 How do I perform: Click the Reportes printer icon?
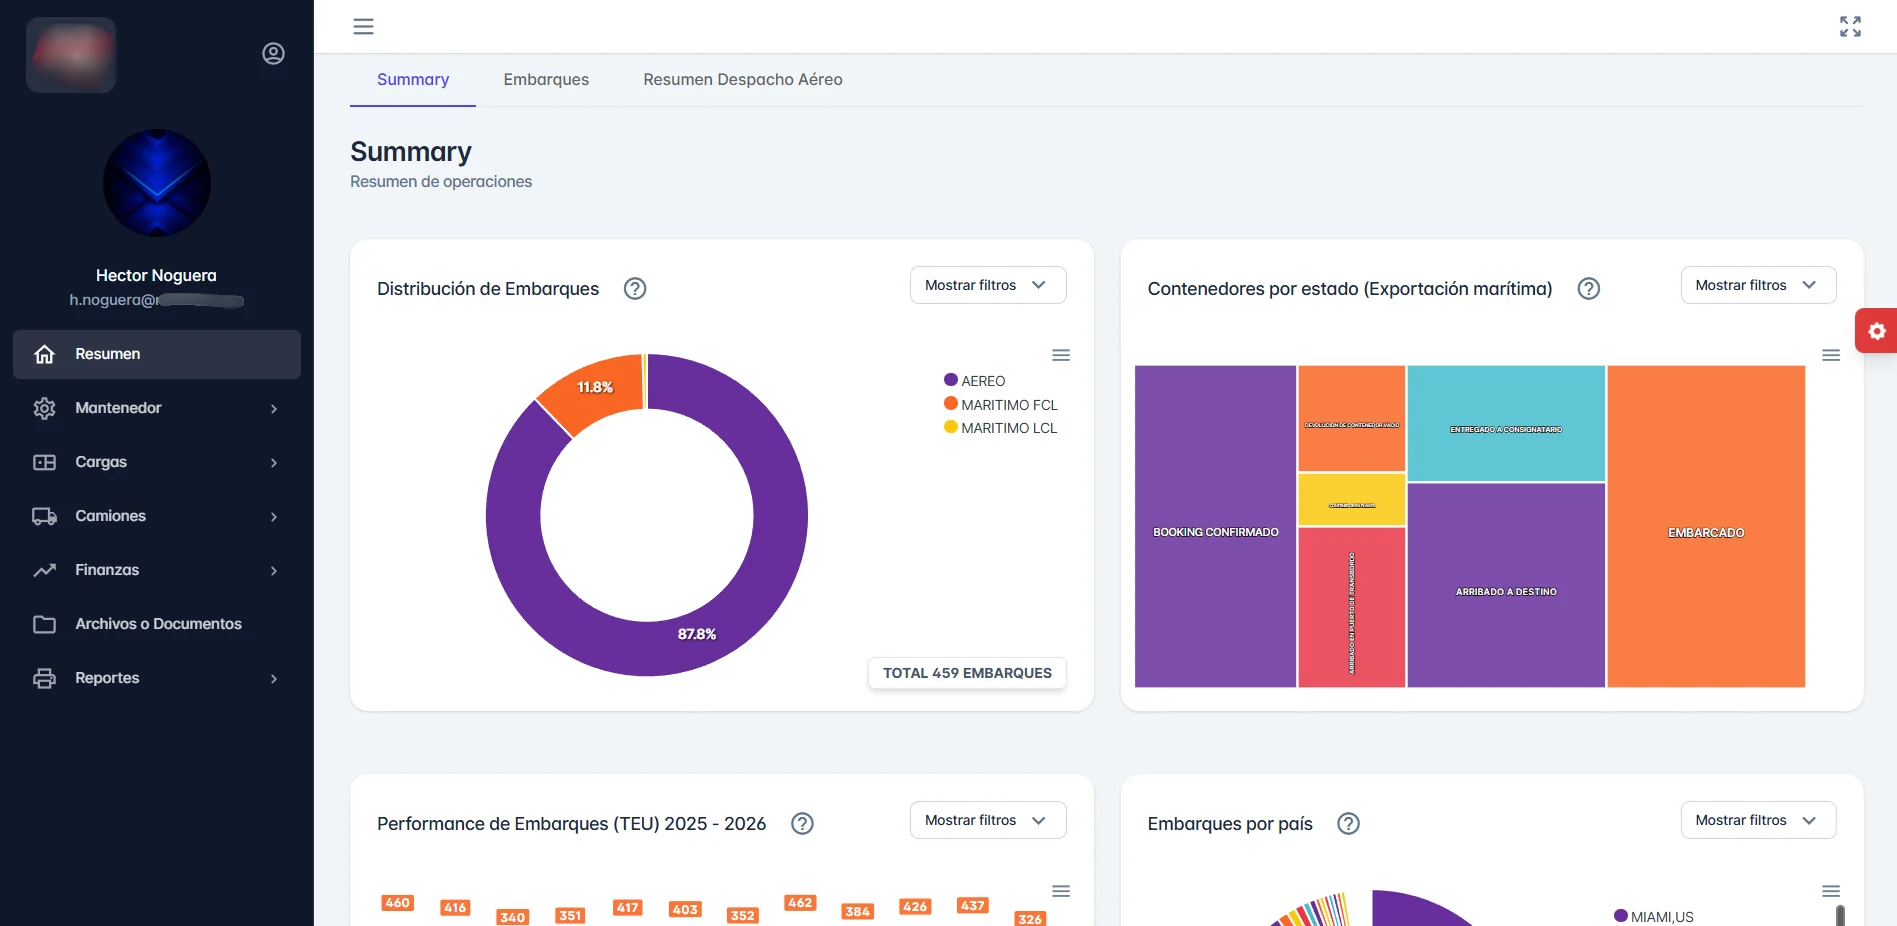tap(44, 678)
